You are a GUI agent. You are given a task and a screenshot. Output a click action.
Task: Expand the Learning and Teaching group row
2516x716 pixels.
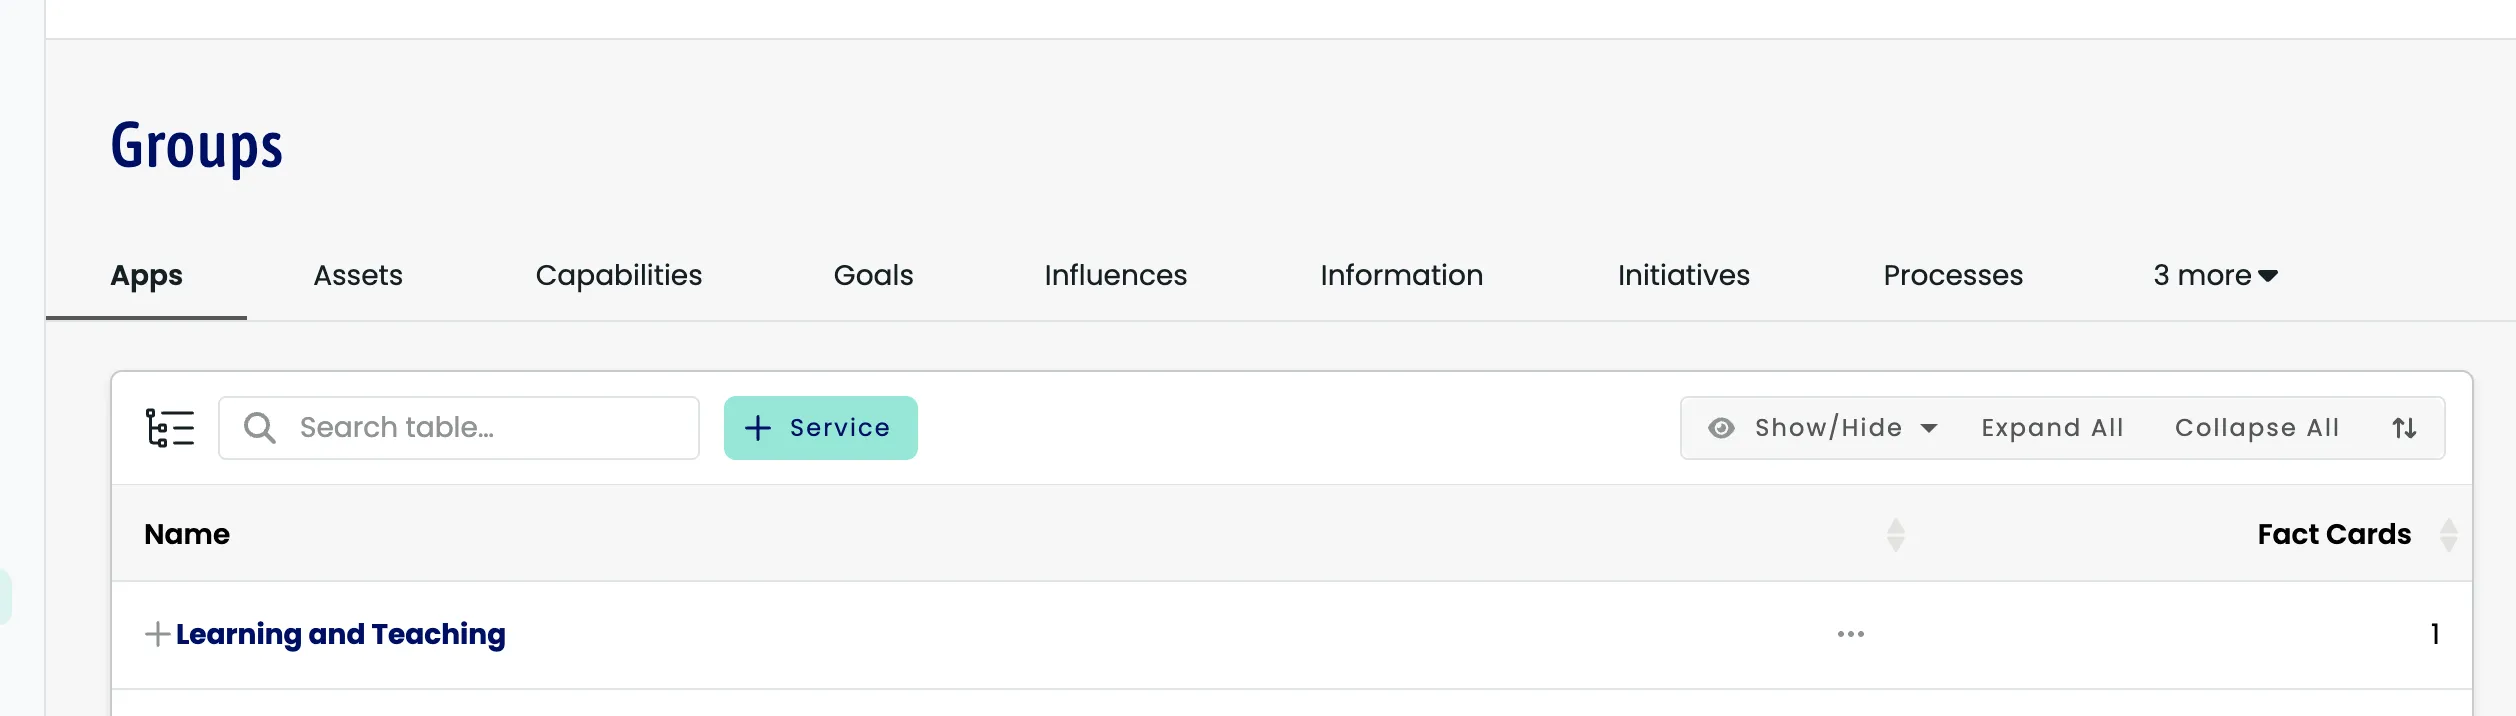[x=157, y=634]
